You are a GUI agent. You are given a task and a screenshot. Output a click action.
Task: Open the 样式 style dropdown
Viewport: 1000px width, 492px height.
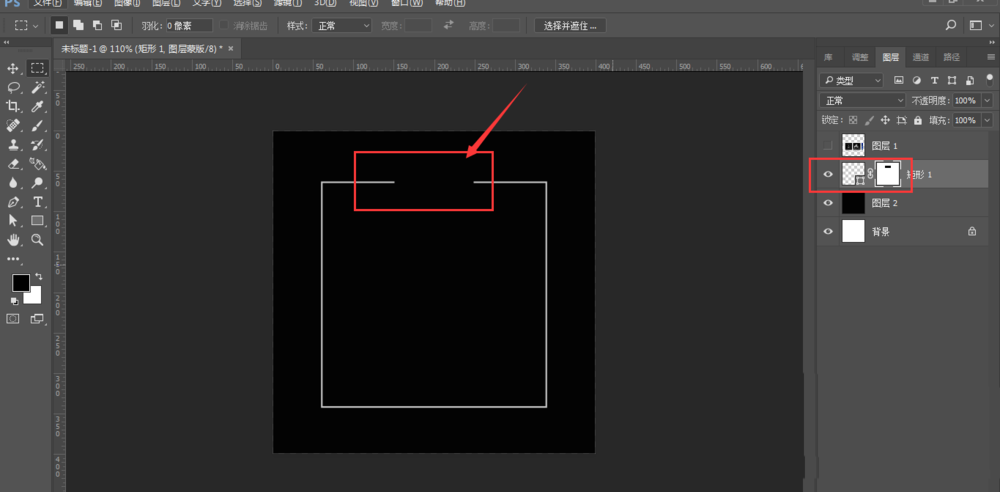point(341,25)
